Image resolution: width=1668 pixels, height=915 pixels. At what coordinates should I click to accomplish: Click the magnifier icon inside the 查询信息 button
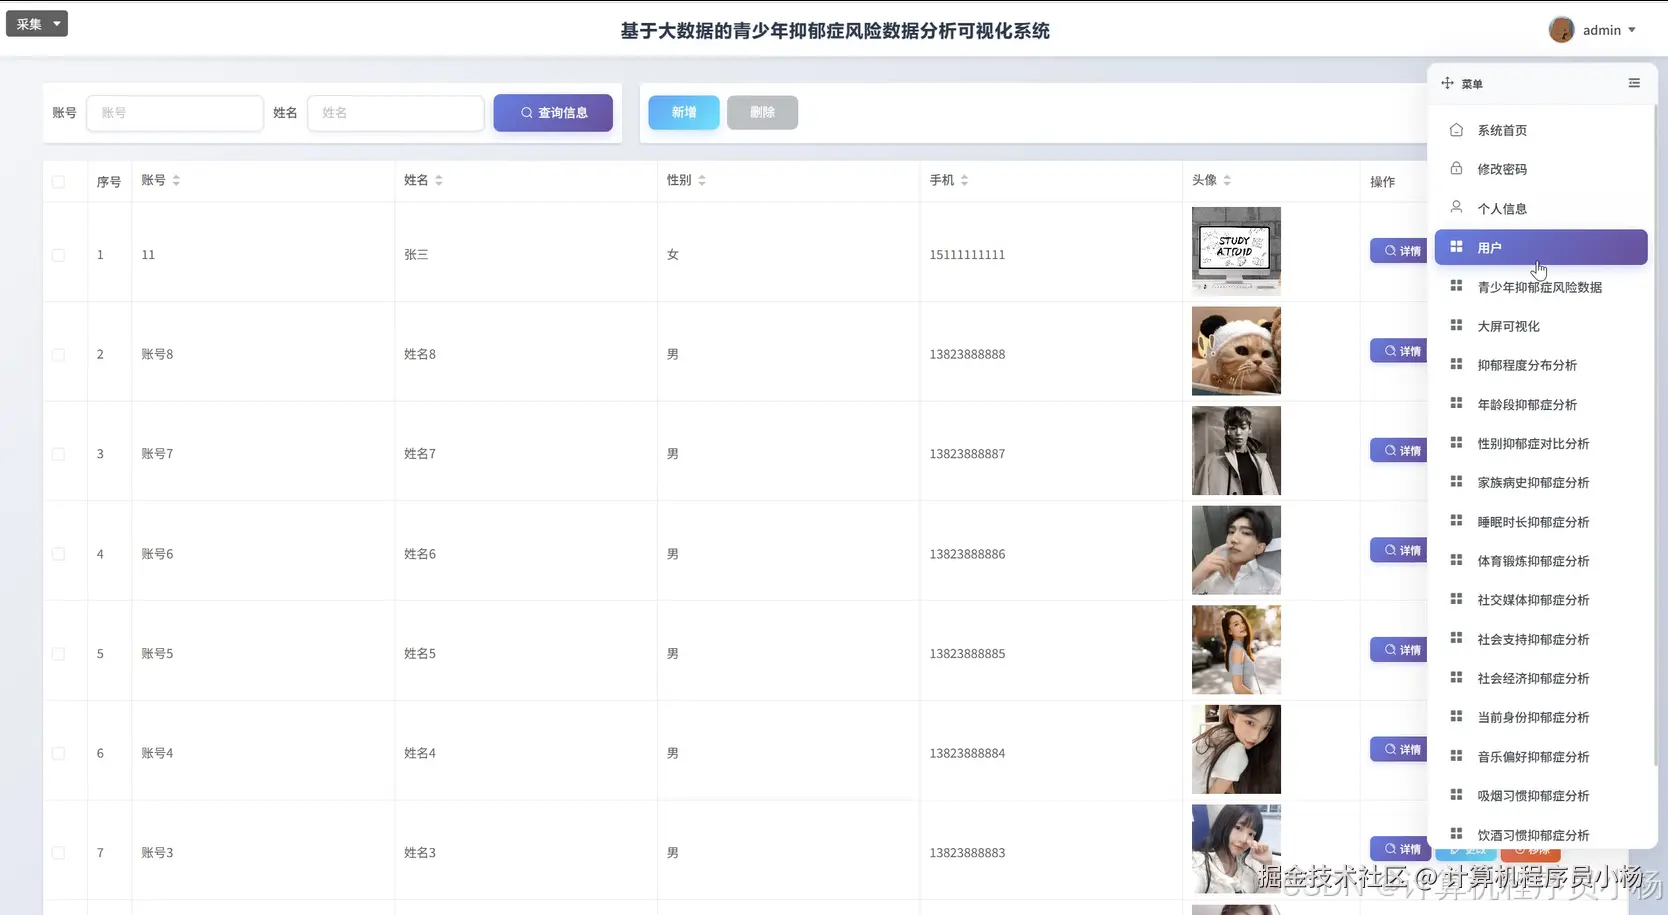525,113
